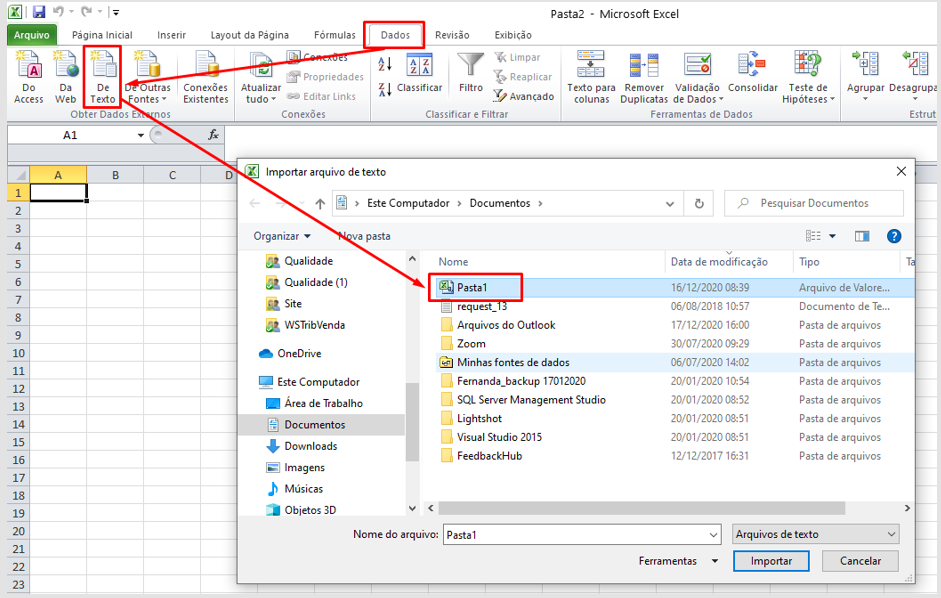941x598 pixels.
Task: Select Downloads in the navigation pane
Action: (x=302, y=446)
